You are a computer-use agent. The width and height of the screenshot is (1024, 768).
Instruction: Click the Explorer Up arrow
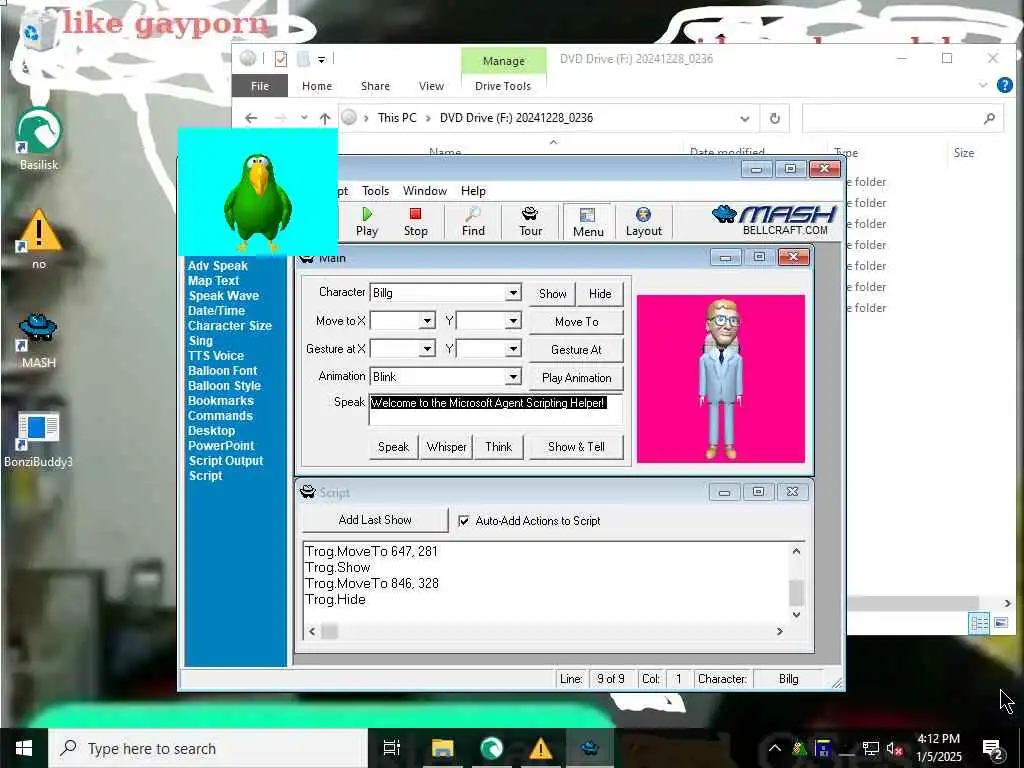(x=325, y=118)
